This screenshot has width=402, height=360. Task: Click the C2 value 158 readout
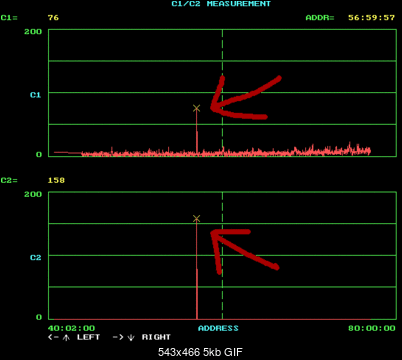pyautogui.click(x=56, y=180)
